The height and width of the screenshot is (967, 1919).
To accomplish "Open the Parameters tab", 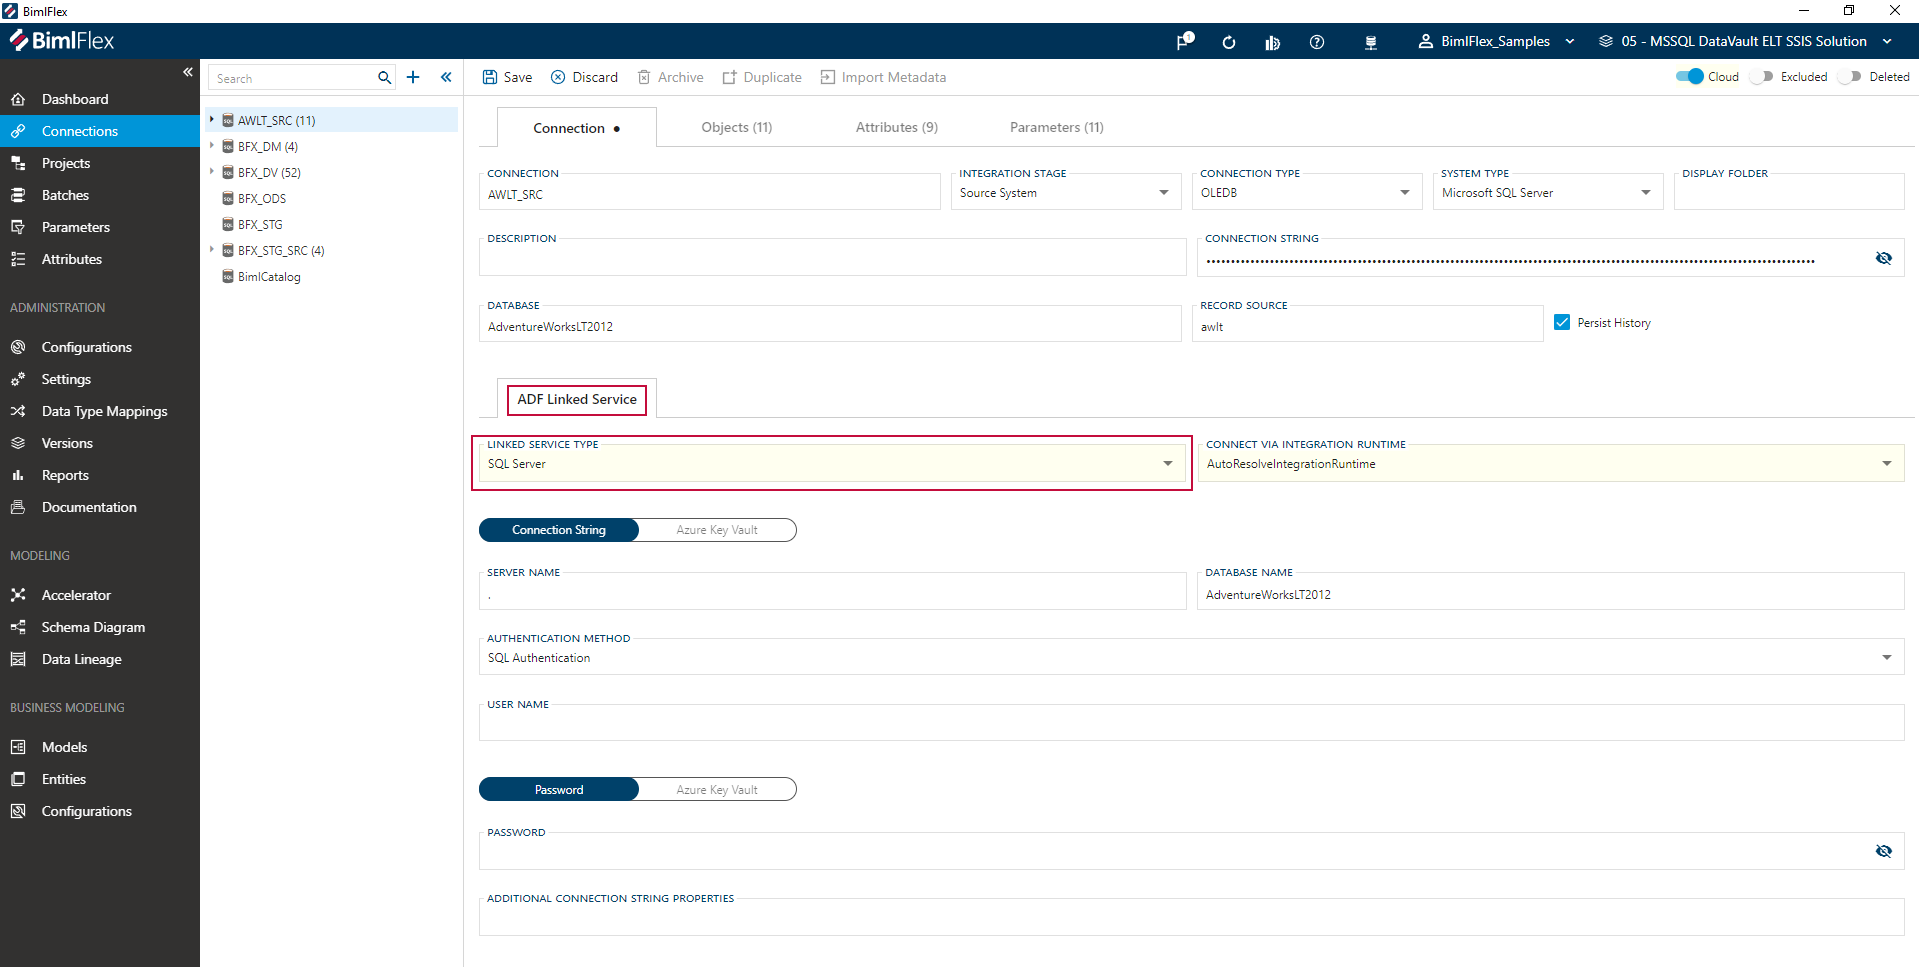I will [x=1056, y=127].
